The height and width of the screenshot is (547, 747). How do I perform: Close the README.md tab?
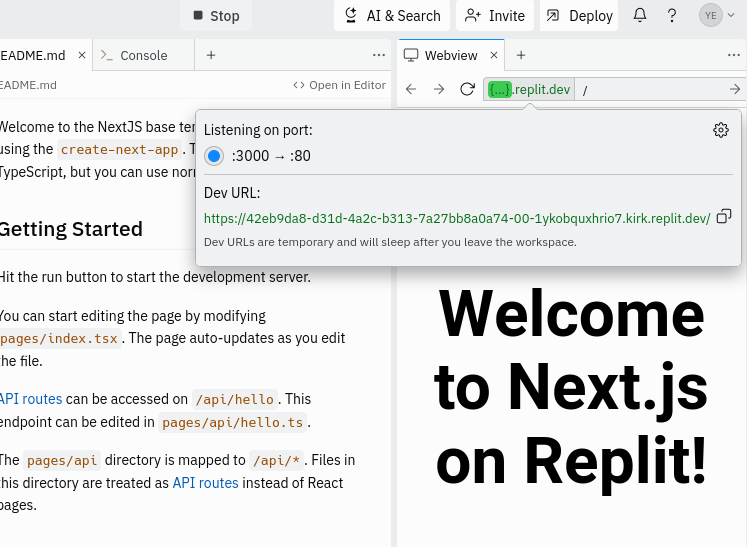pyautogui.click(x=82, y=55)
